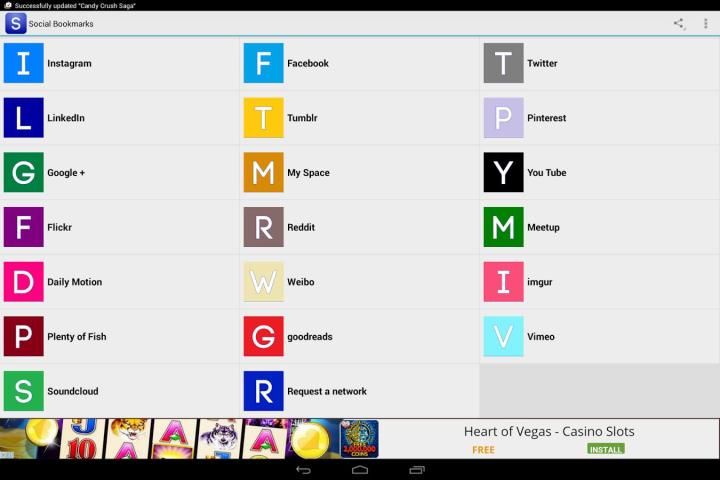Tap the Reddit 'R' icon
This screenshot has height=480, width=720.
263,227
